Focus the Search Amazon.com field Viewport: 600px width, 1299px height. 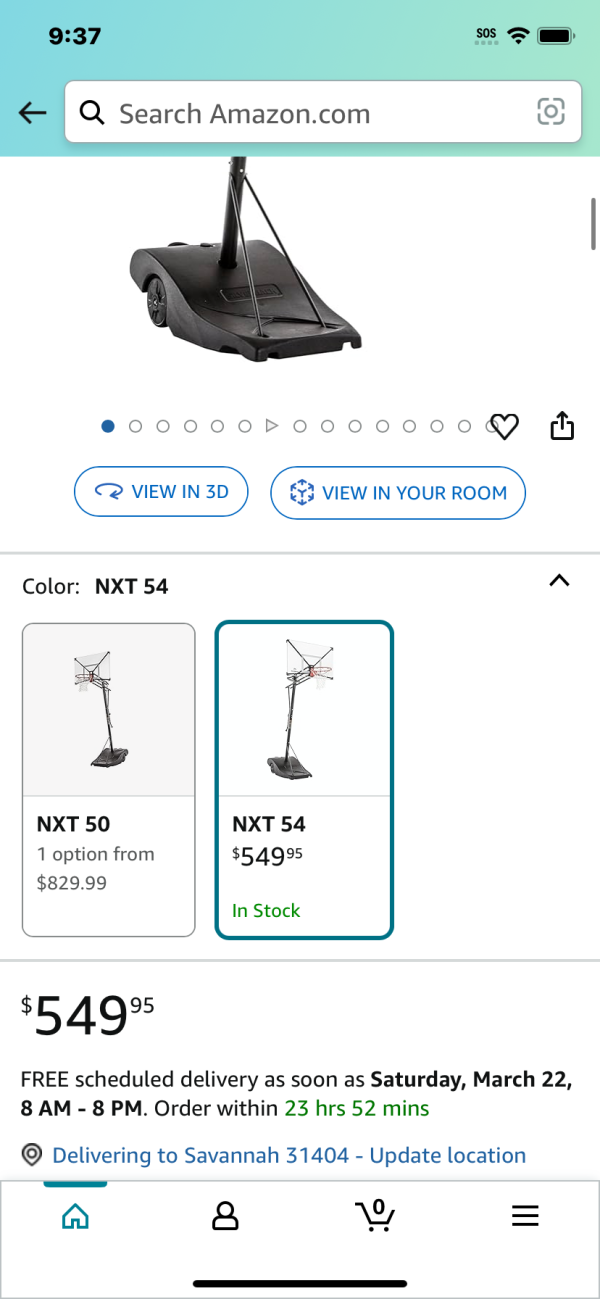point(323,112)
